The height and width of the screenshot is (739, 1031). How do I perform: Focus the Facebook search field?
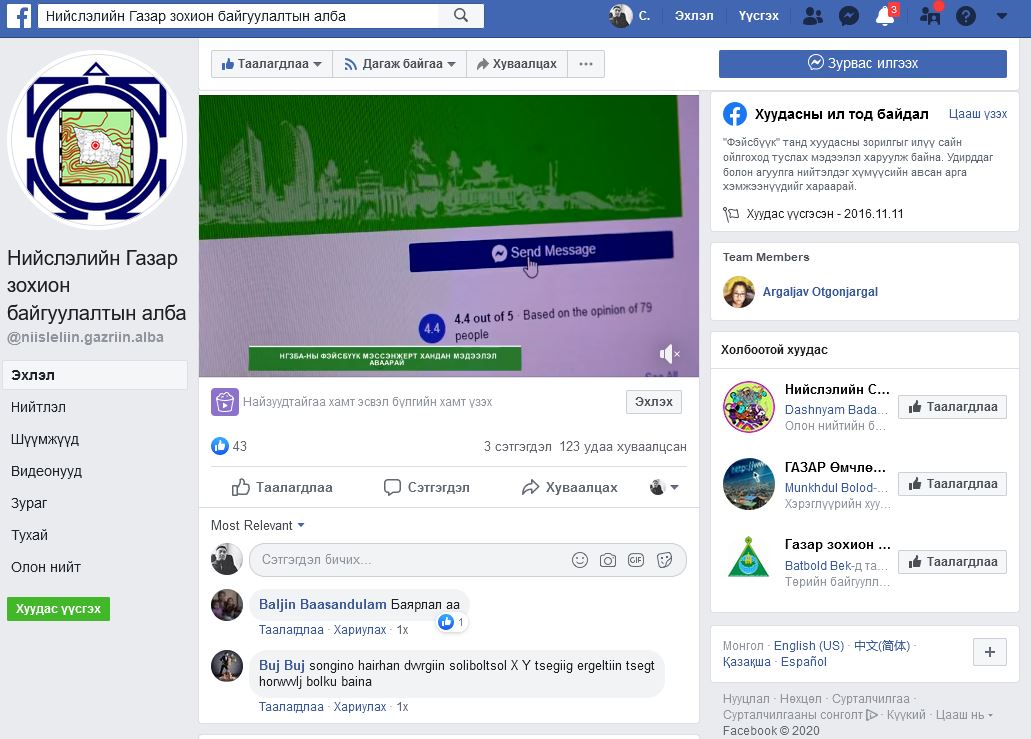pos(238,16)
